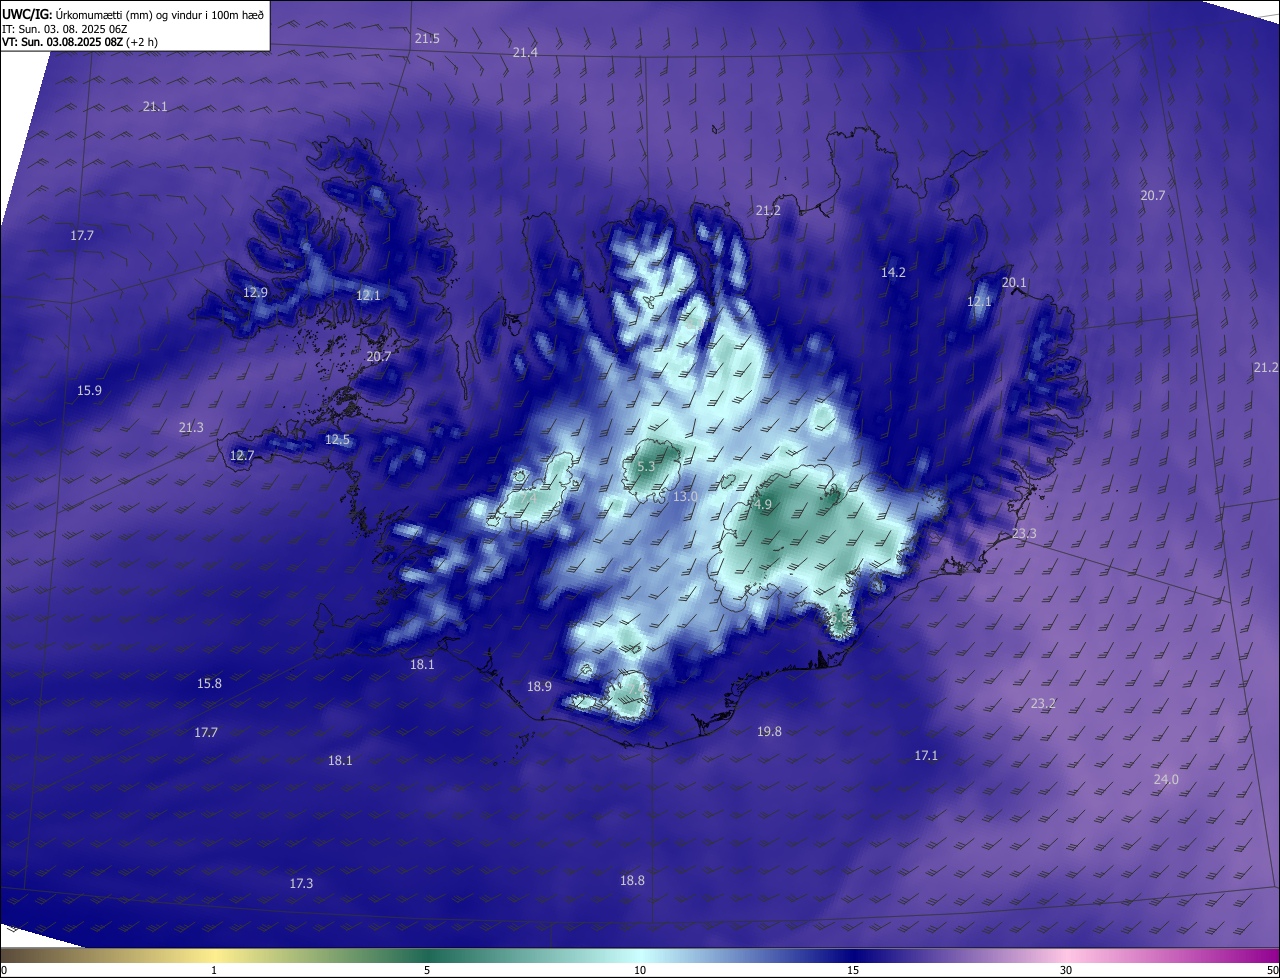Screen dimensions: 1280x978
Task: Click the 21.1 value label
Action: 155,106
